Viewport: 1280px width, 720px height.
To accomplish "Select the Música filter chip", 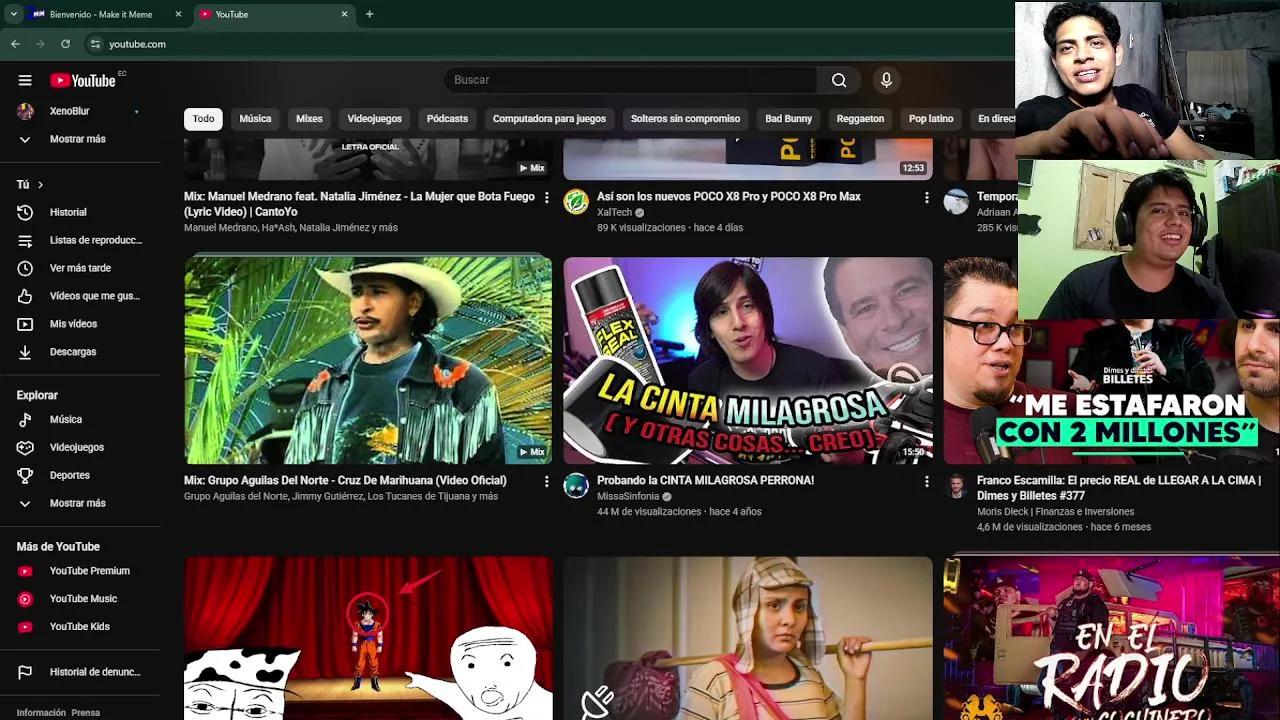I will pyautogui.click(x=255, y=119).
